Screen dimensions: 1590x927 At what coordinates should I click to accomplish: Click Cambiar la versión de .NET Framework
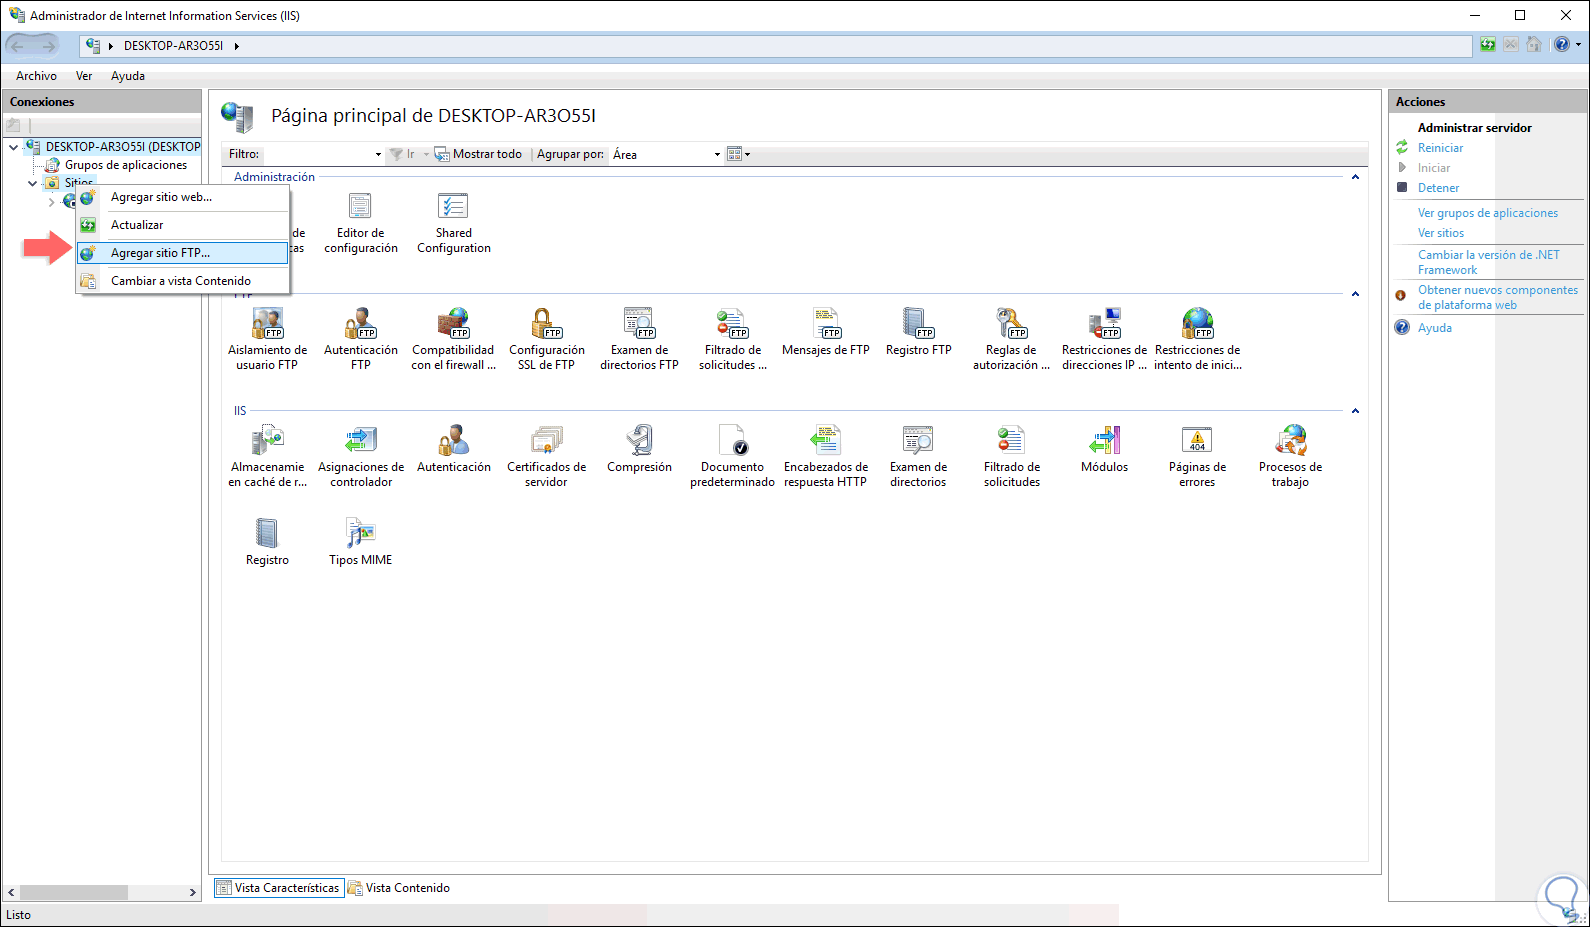point(1489,262)
